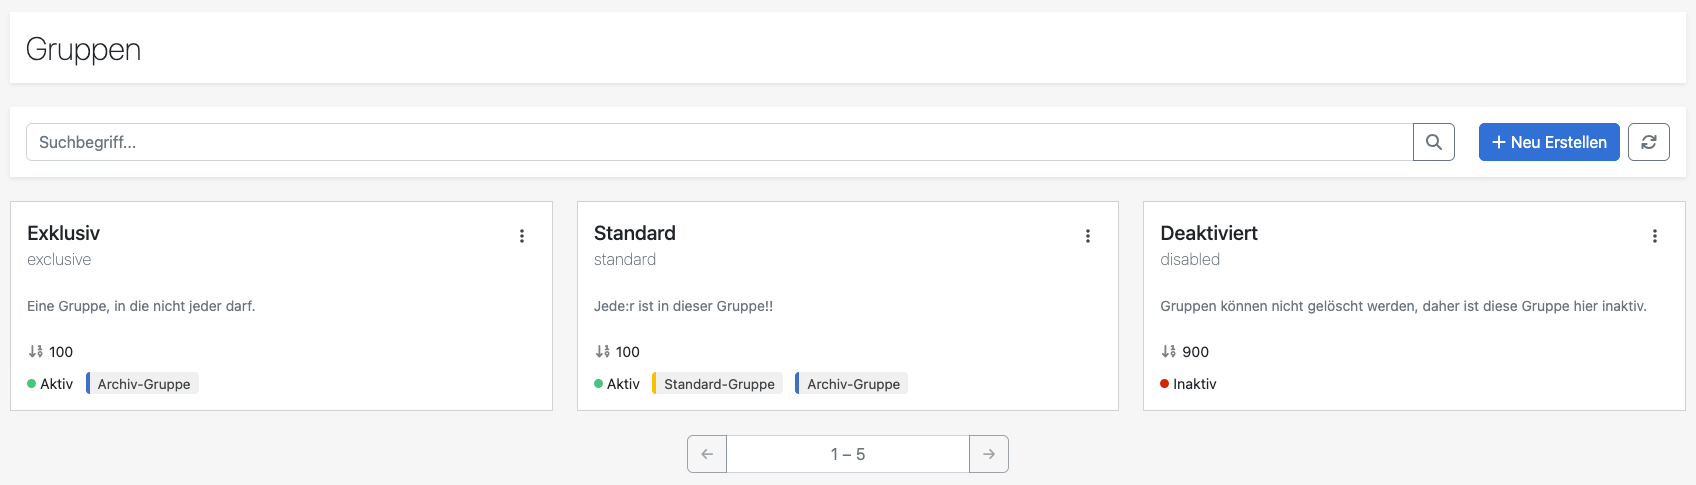
Task: Focus the Suchbegriff search field
Action: tap(720, 142)
